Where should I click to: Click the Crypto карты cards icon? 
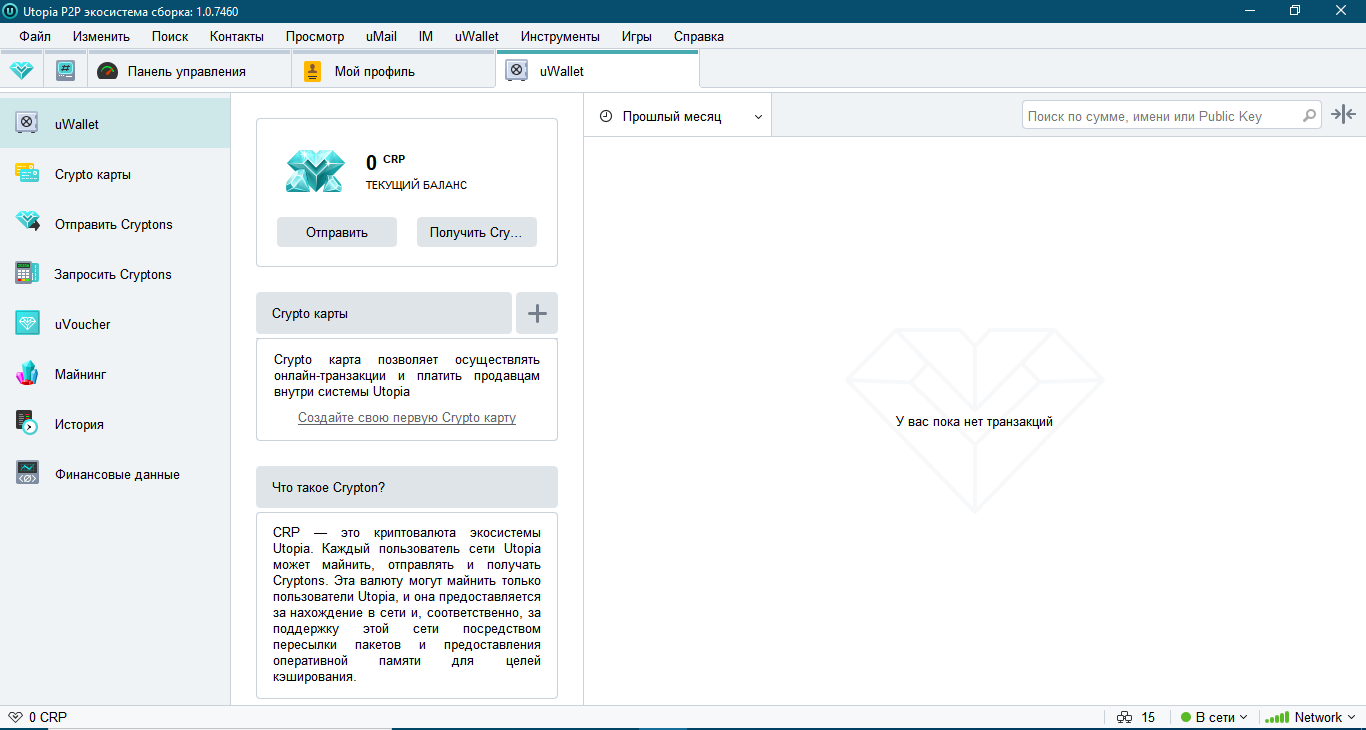tap(27, 174)
